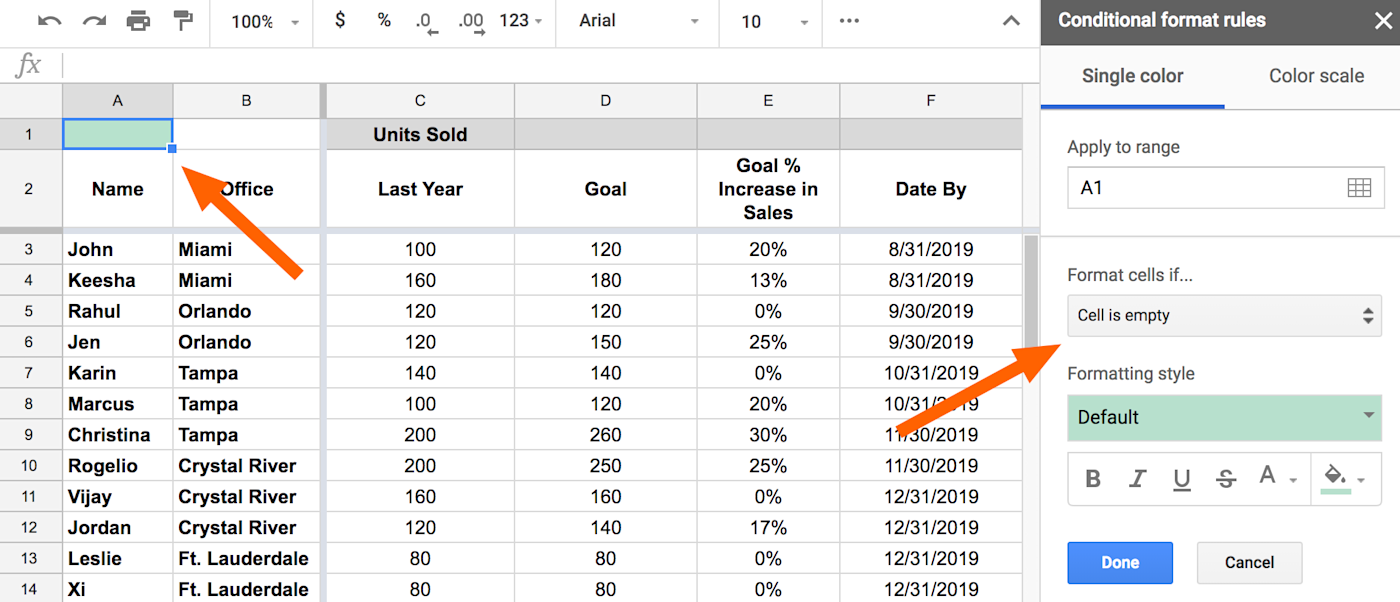Select the Single color tab
This screenshot has height=602, width=1400.
1132,76
